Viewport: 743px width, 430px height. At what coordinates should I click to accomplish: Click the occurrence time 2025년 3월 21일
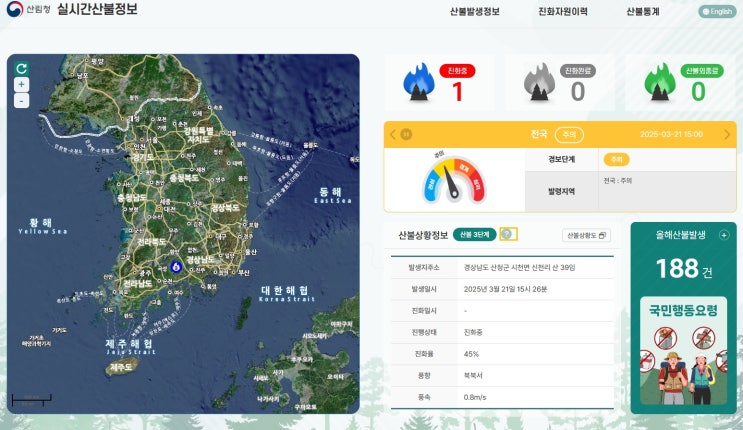click(505, 289)
